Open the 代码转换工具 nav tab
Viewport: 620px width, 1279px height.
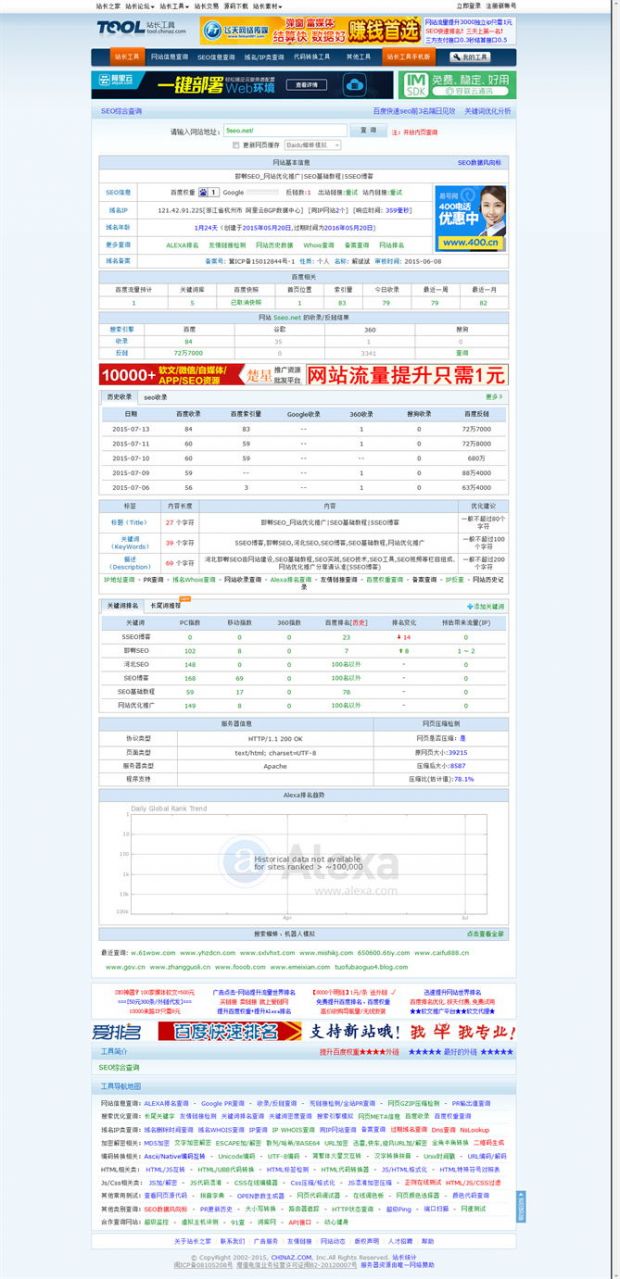[314, 57]
